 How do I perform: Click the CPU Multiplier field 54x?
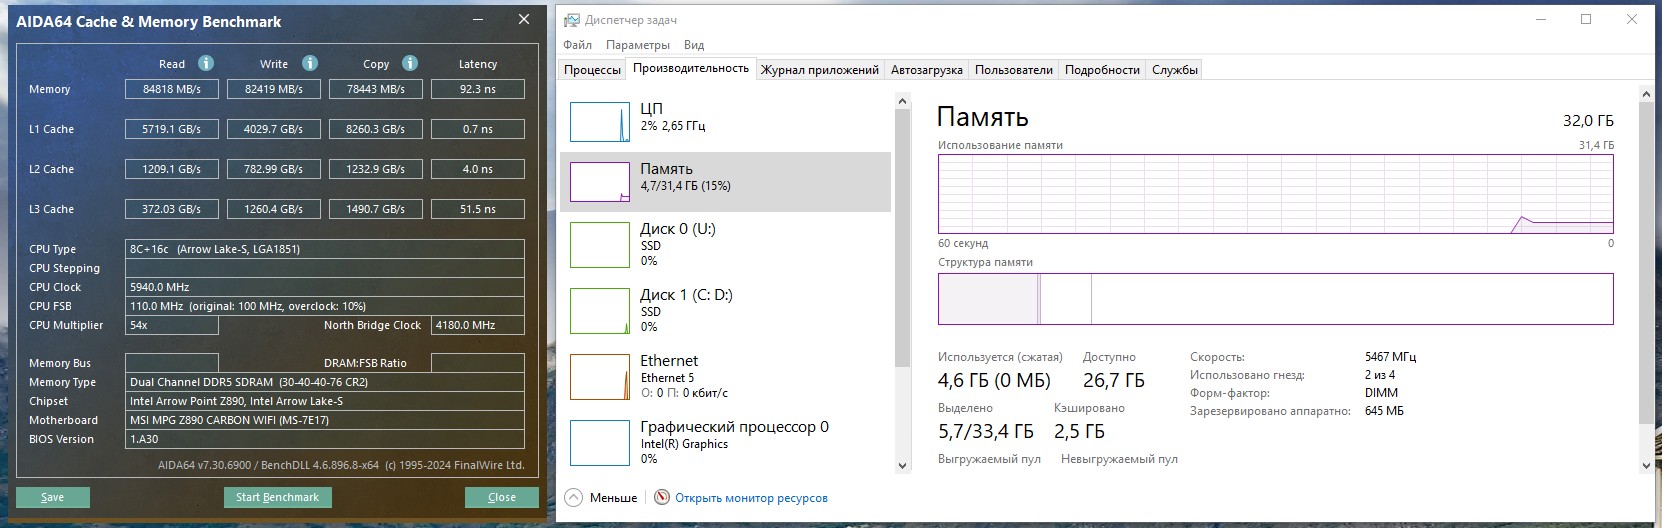tap(172, 325)
